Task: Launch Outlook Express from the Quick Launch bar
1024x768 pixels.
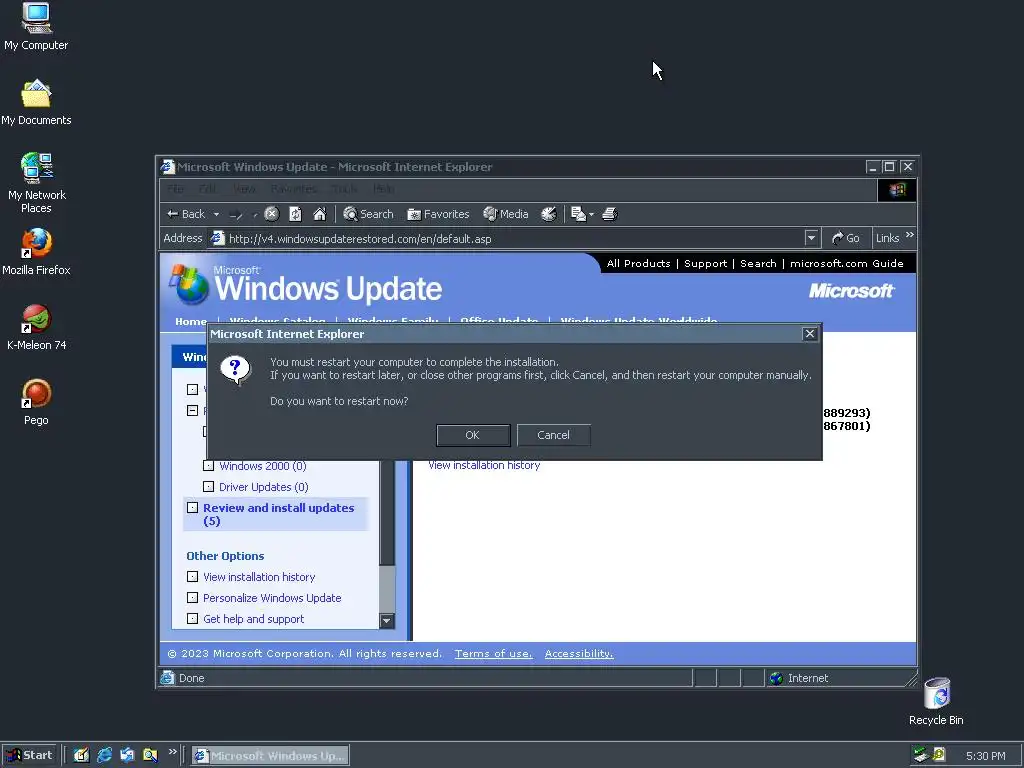Action: pos(127,755)
